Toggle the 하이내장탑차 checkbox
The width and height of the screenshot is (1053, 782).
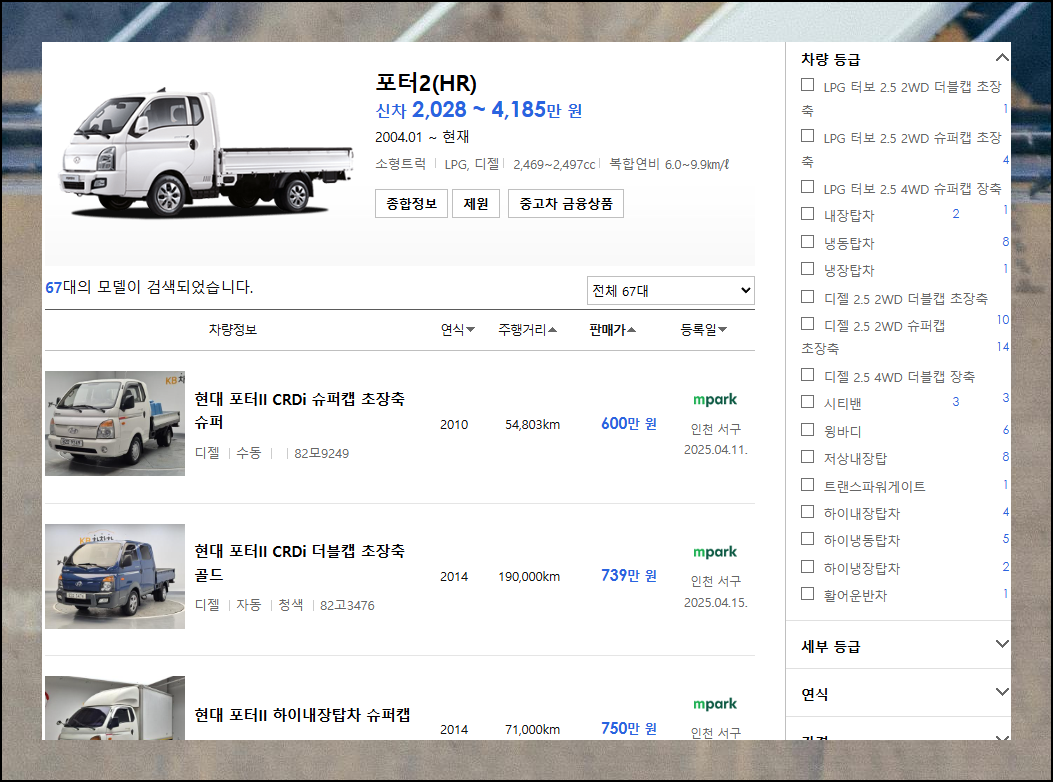coord(808,513)
